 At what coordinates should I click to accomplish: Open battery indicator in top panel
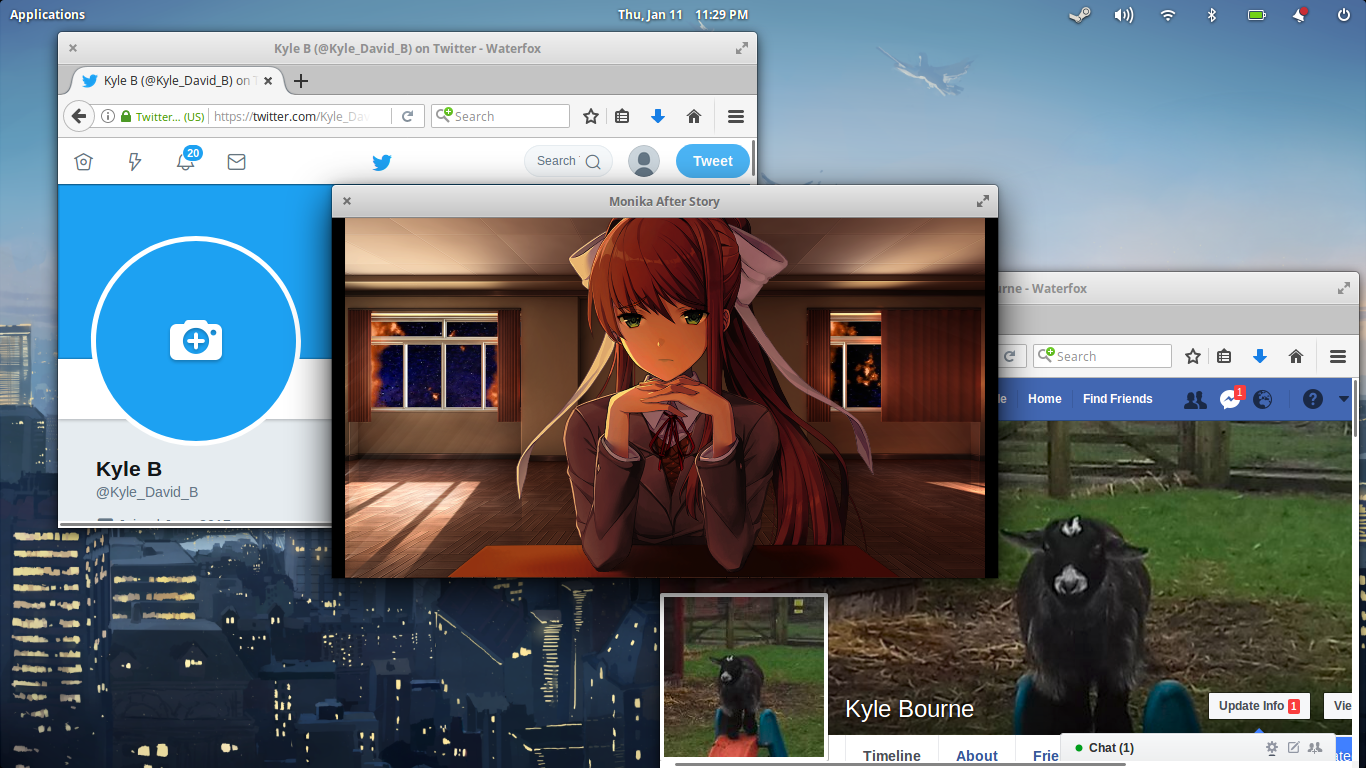click(1256, 15)
